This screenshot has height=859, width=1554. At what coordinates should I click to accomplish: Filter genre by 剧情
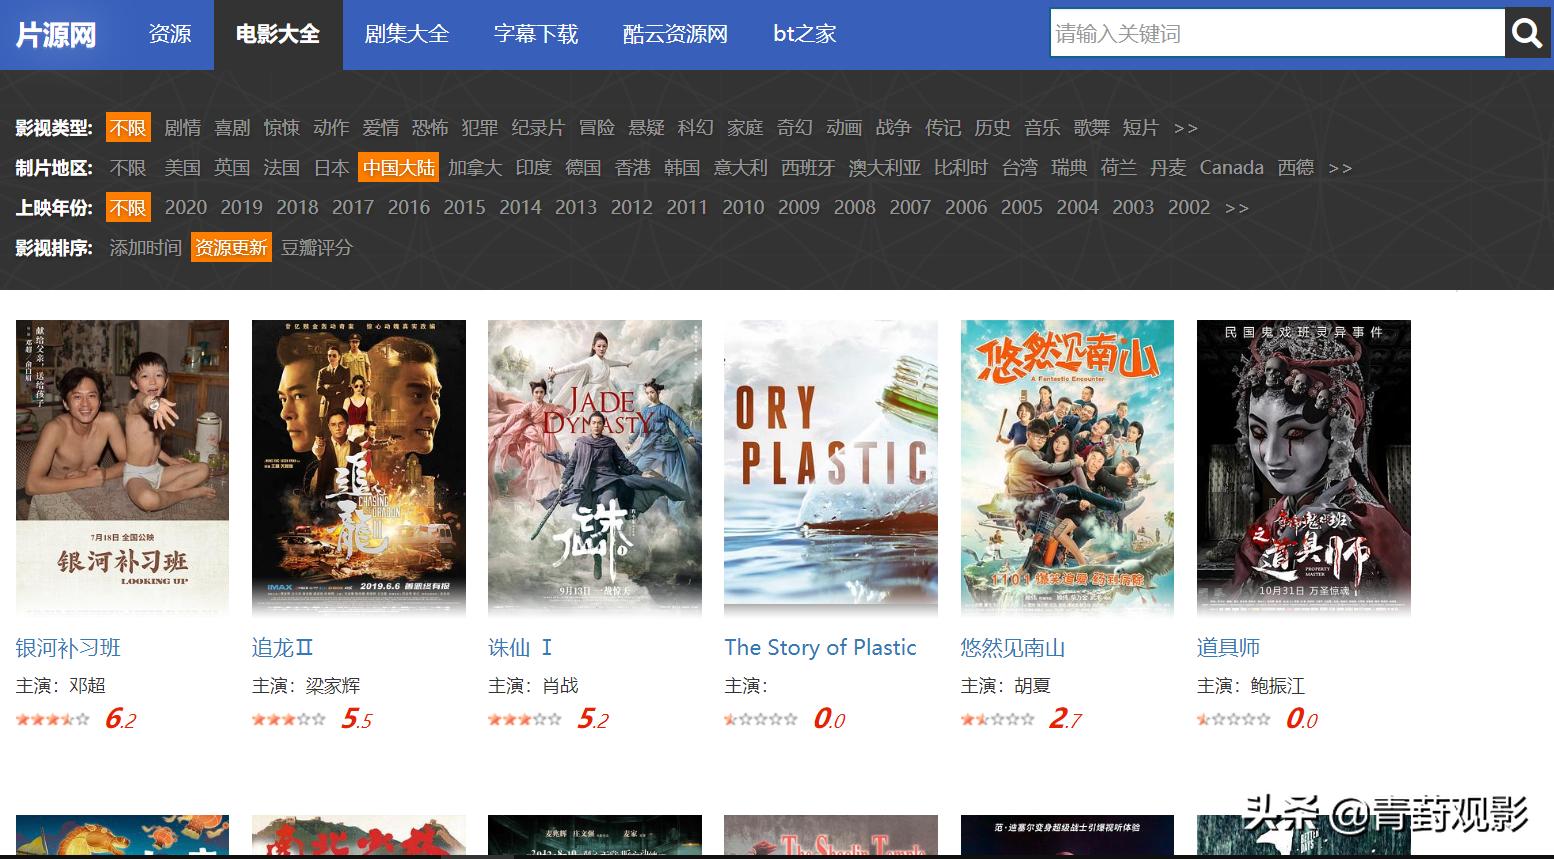[183, 128]
